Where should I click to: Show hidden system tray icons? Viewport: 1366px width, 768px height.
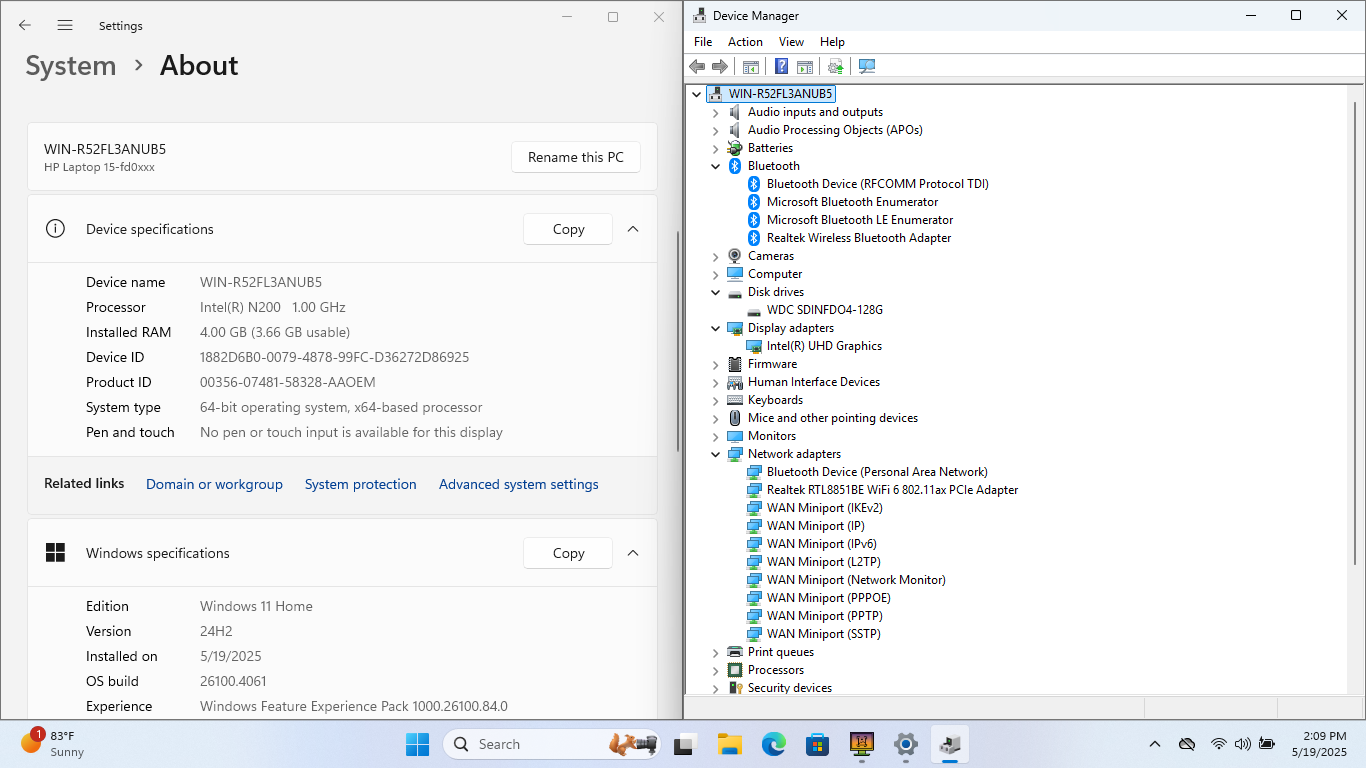point(1155,744)
